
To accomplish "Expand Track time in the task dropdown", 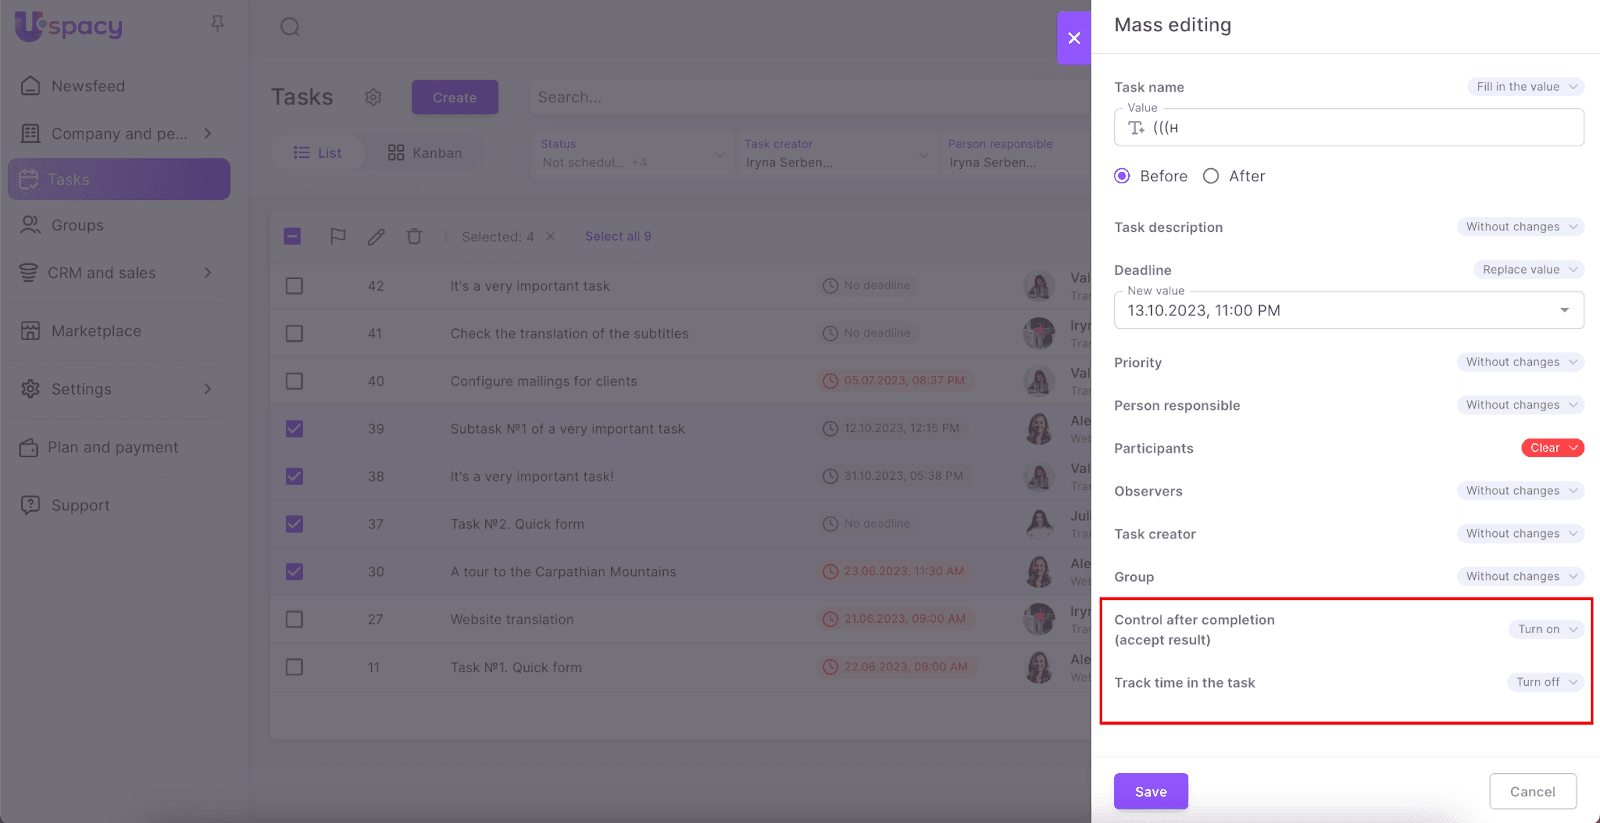I will pos(1544,682).
